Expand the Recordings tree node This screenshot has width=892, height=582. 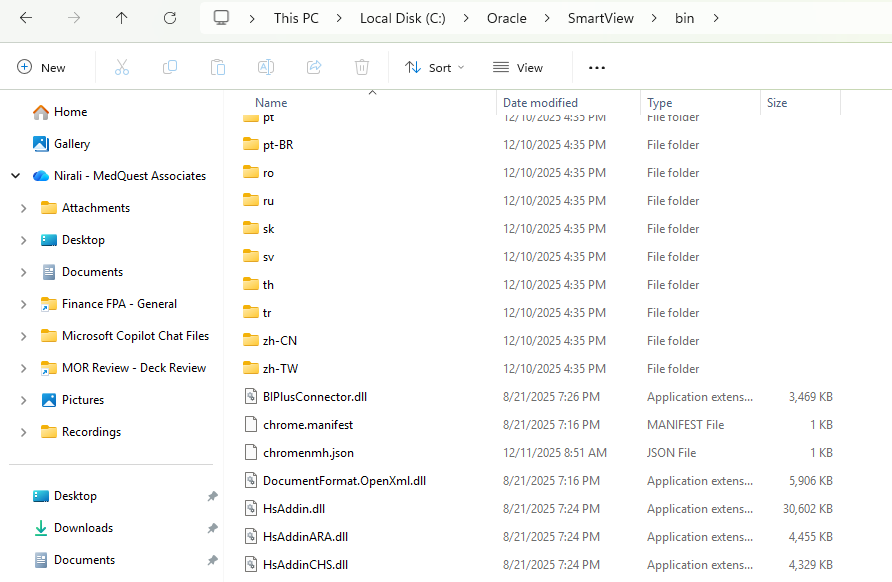pyautogui.click(x=23, y=432)
